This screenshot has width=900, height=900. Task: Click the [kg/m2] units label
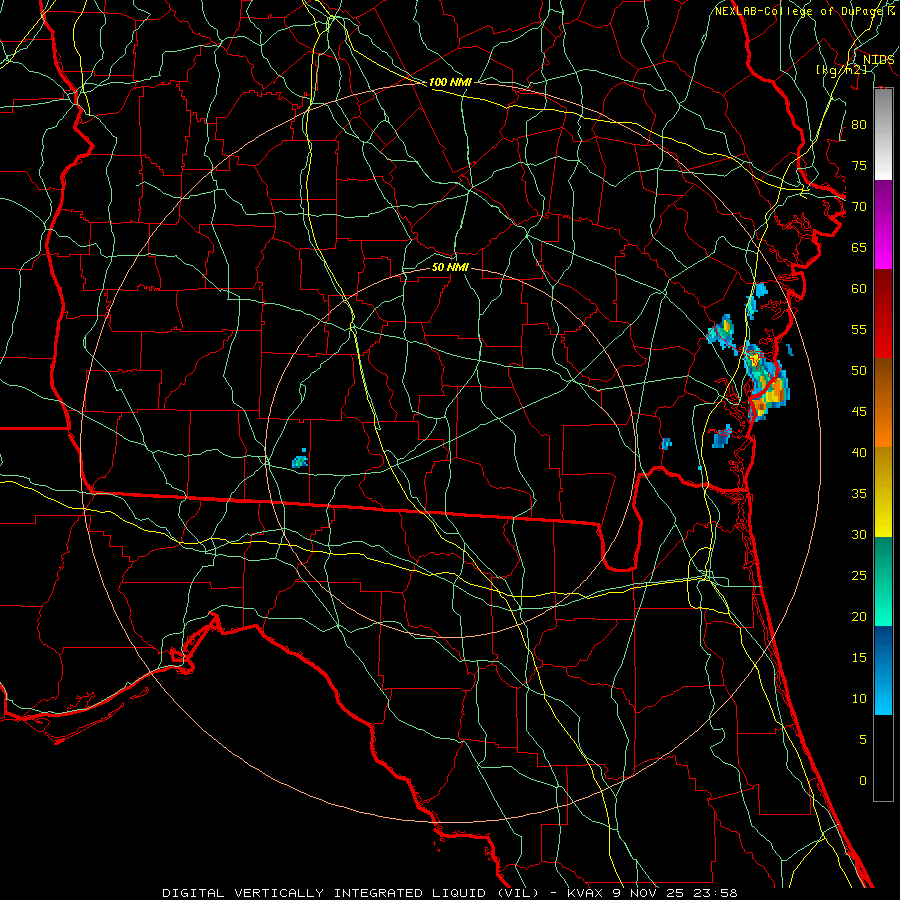[x=841, y=70]
